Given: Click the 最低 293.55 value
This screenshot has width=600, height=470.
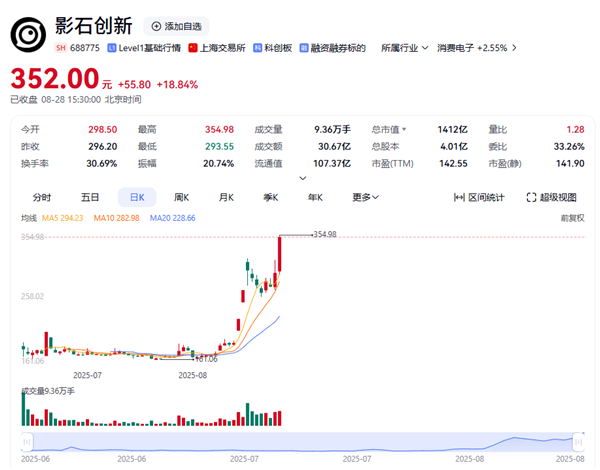Looking at the screenshot, I should tap(219, 146).
